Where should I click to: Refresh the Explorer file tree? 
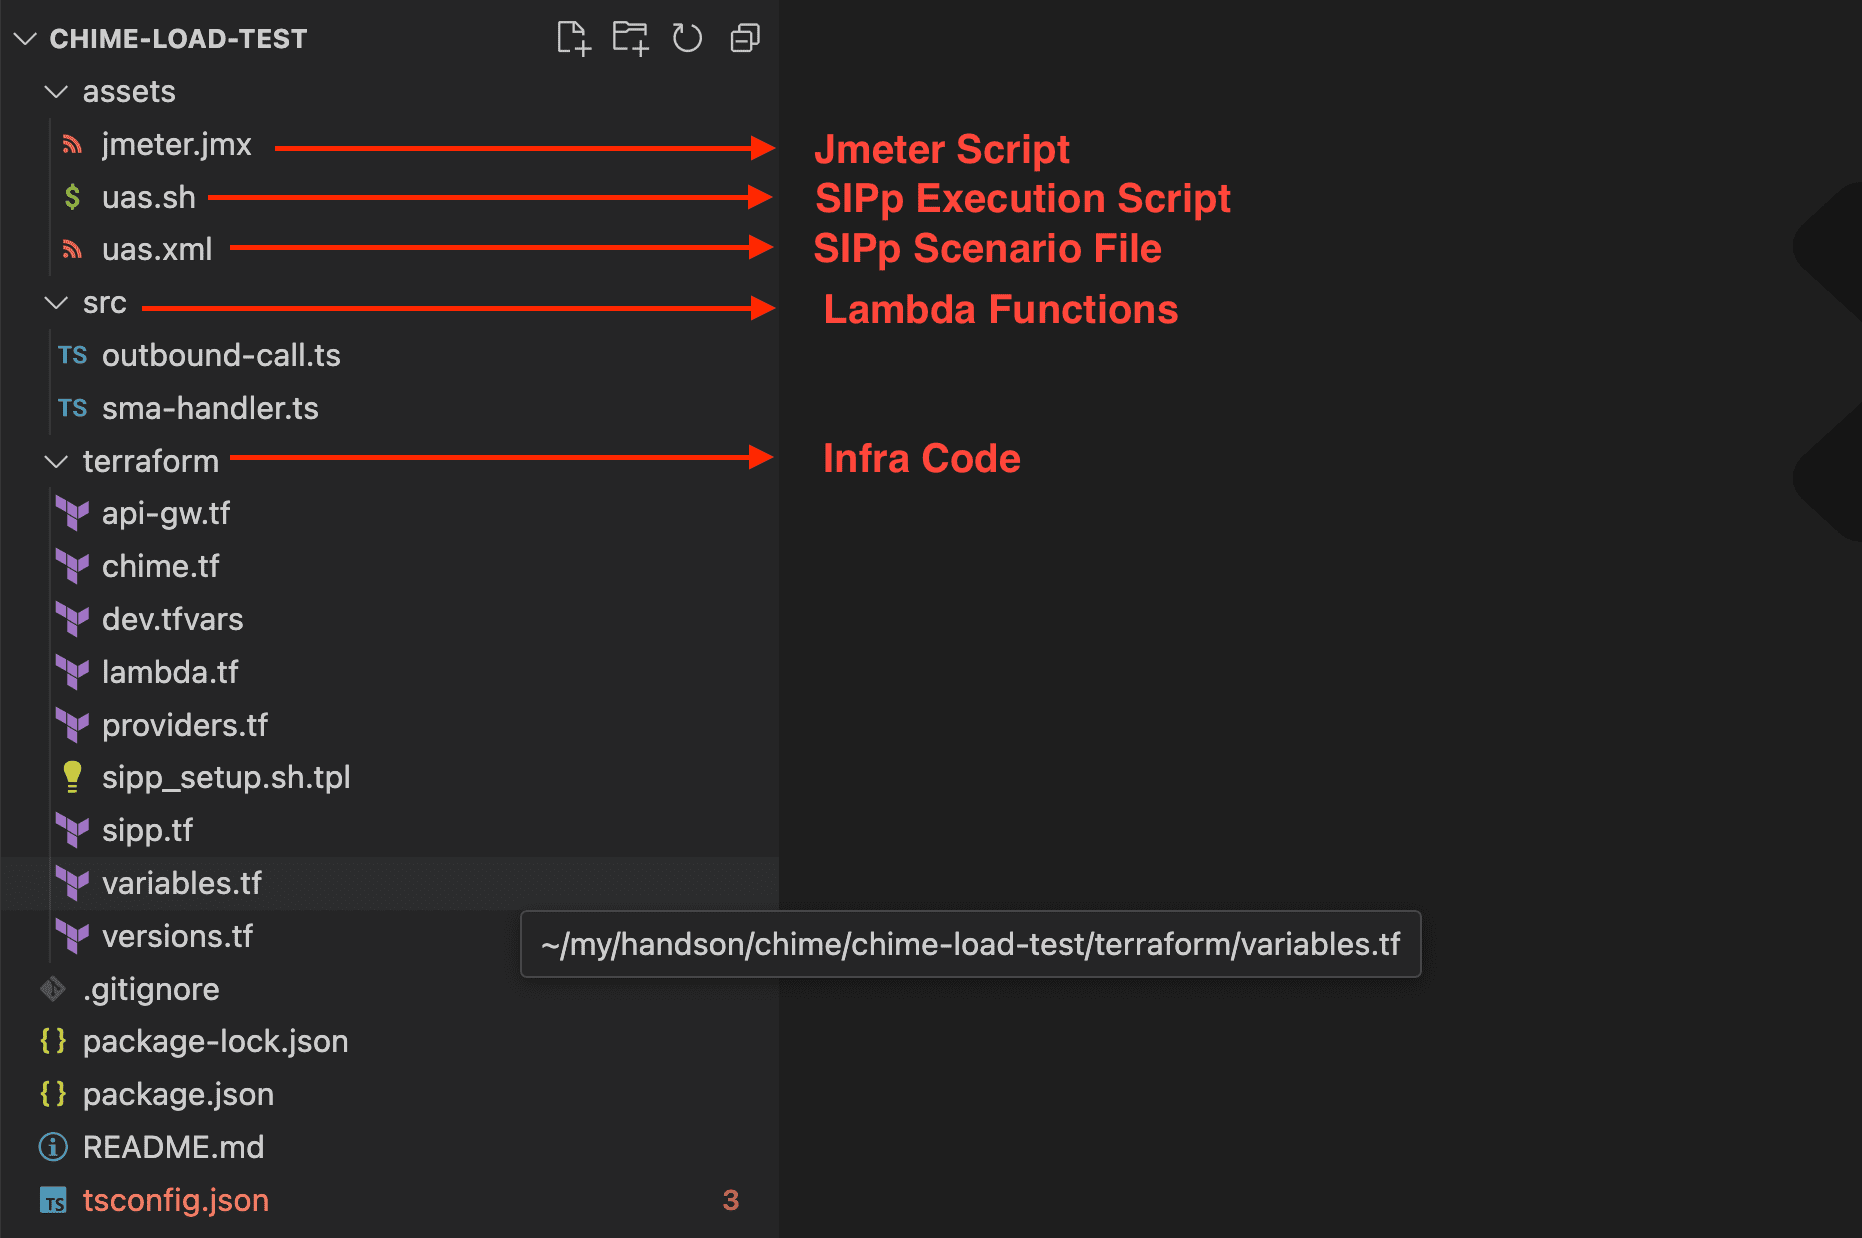point(687,39)
